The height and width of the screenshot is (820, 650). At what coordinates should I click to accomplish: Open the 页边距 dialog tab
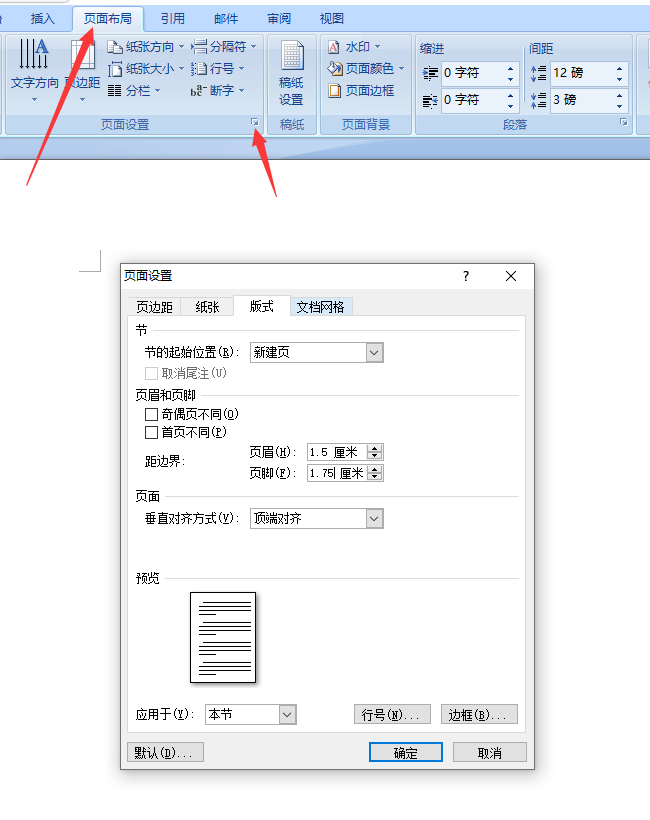pos(154,307)
